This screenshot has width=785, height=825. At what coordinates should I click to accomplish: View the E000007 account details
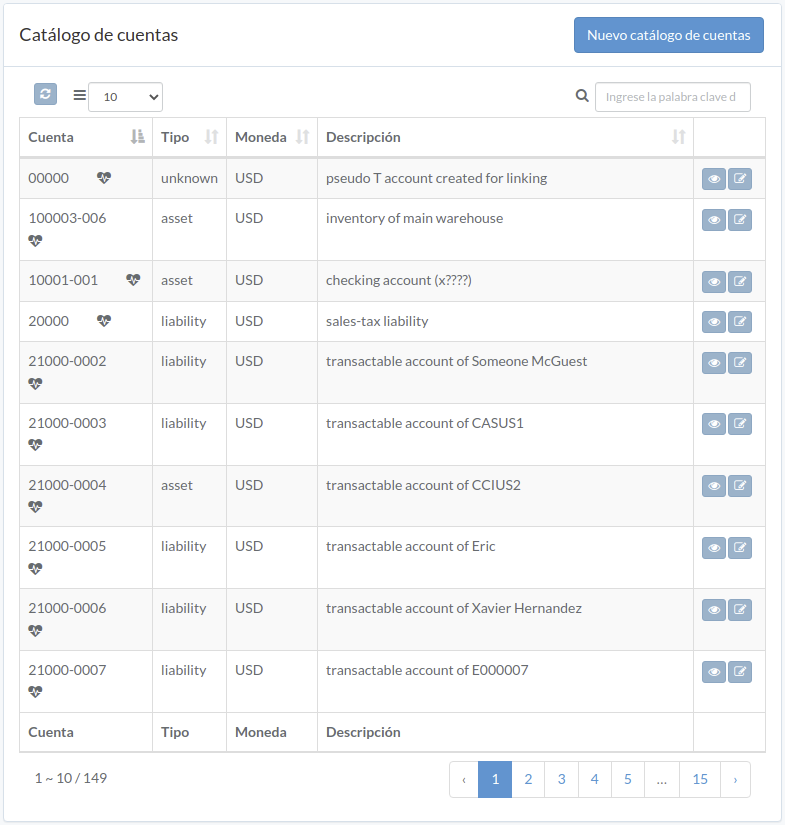pyautogui.click(x=714, y=672)
